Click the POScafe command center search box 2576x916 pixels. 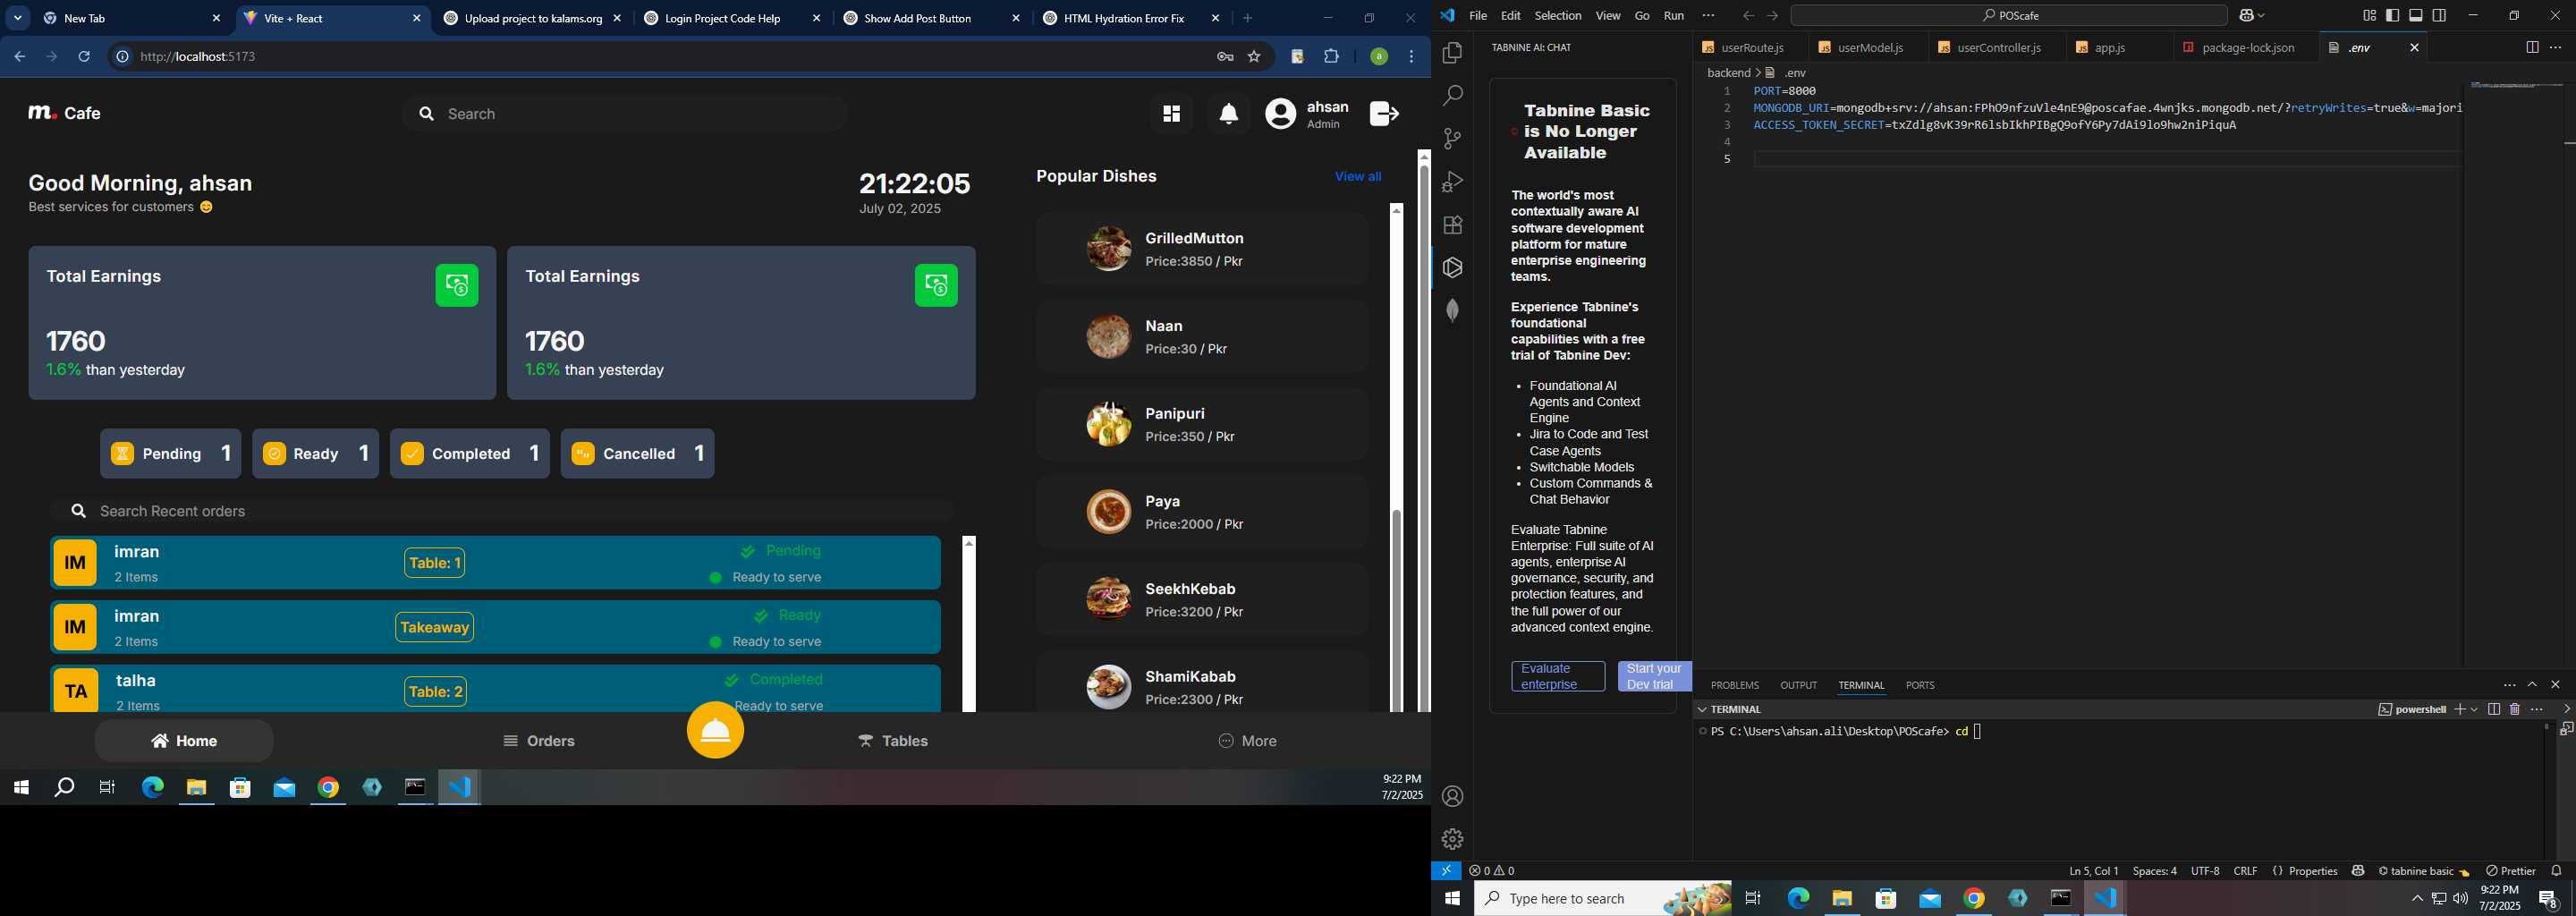2008,16
